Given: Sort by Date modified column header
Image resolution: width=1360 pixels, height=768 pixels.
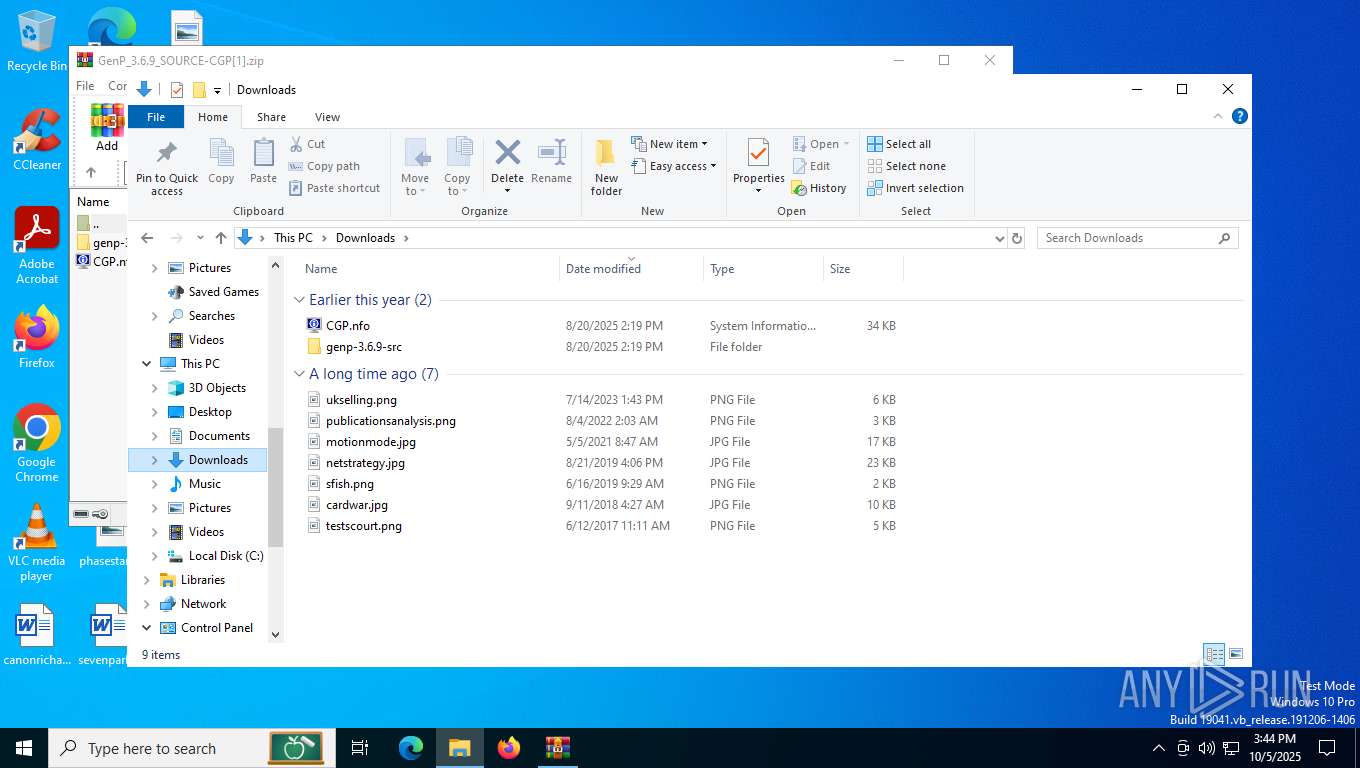Looking at the screenshot, I should tap(632, 269).
